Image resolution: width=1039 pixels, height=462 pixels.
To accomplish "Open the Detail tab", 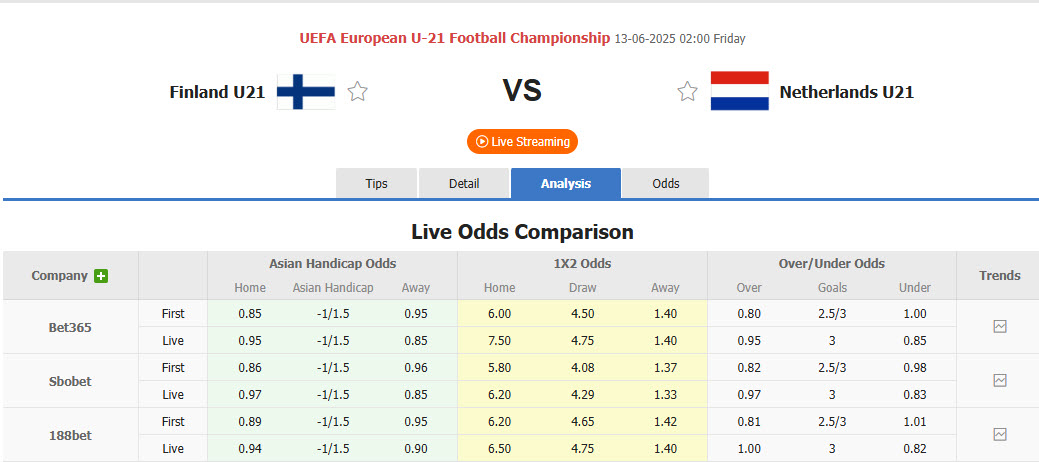I will click(464, 183).
